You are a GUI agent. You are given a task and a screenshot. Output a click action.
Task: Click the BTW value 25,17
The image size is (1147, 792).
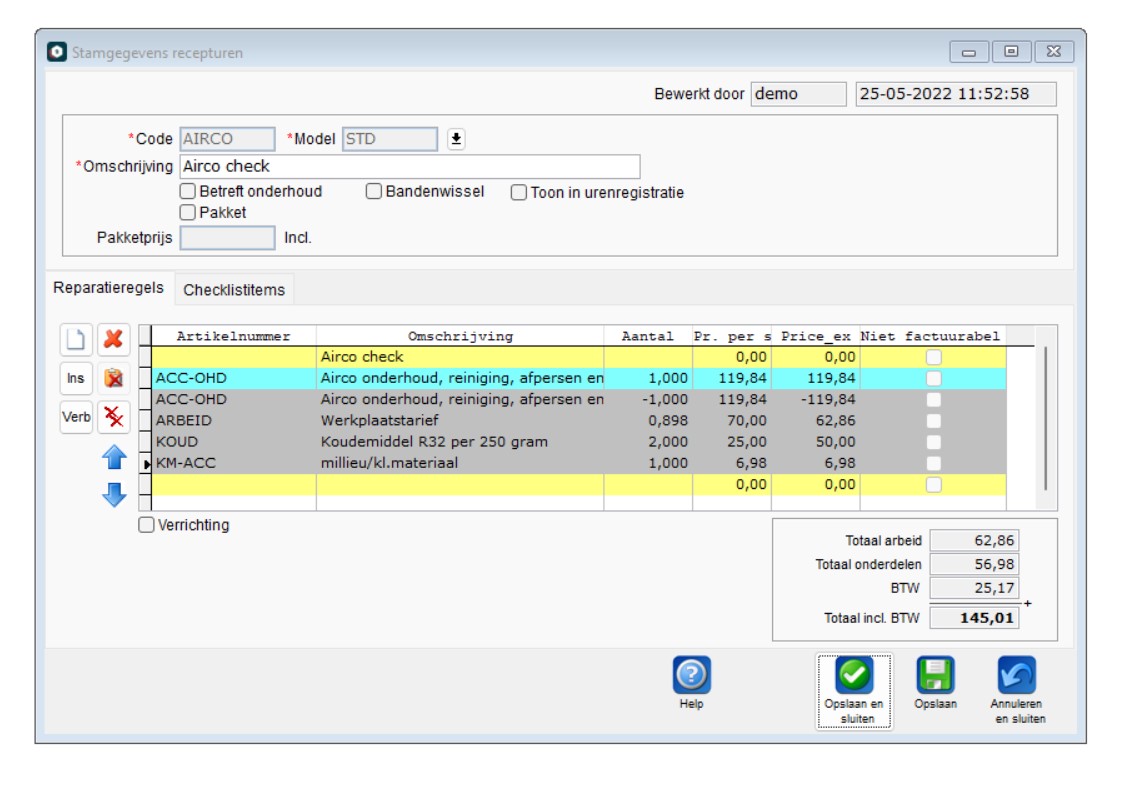click(974, 588)
